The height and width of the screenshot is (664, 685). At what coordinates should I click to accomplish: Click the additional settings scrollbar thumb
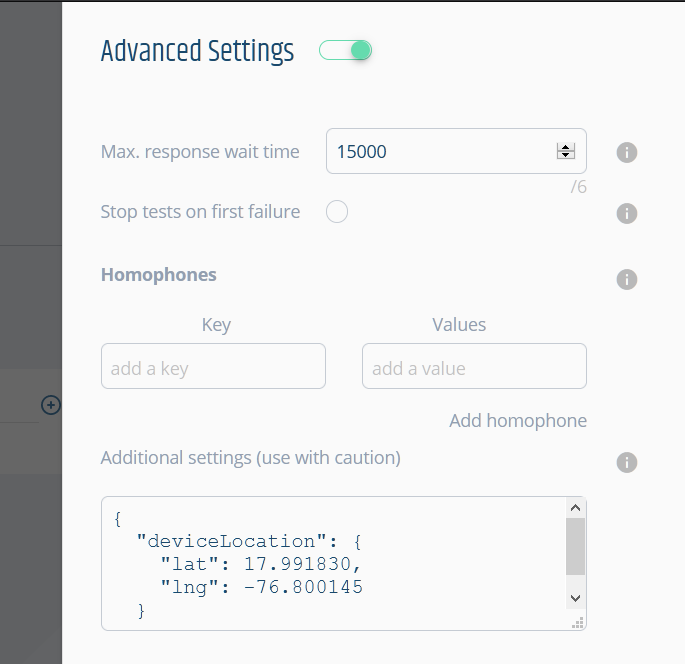[x=575, y=546]
